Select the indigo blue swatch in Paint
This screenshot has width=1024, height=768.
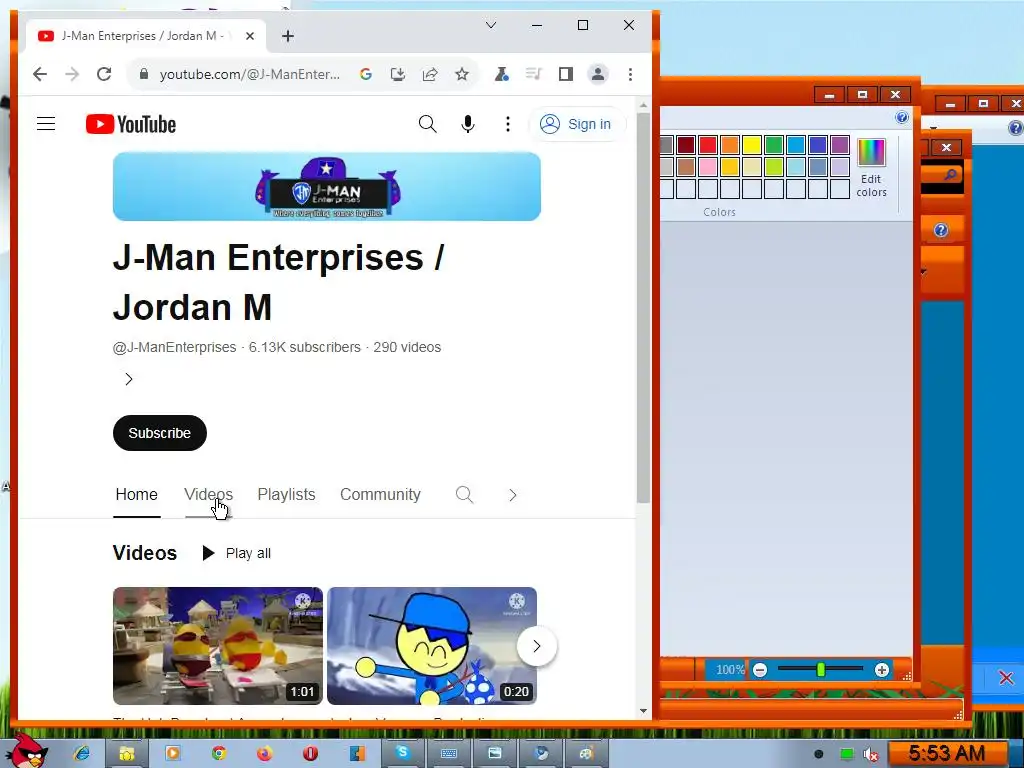click(x=818, y=145)
